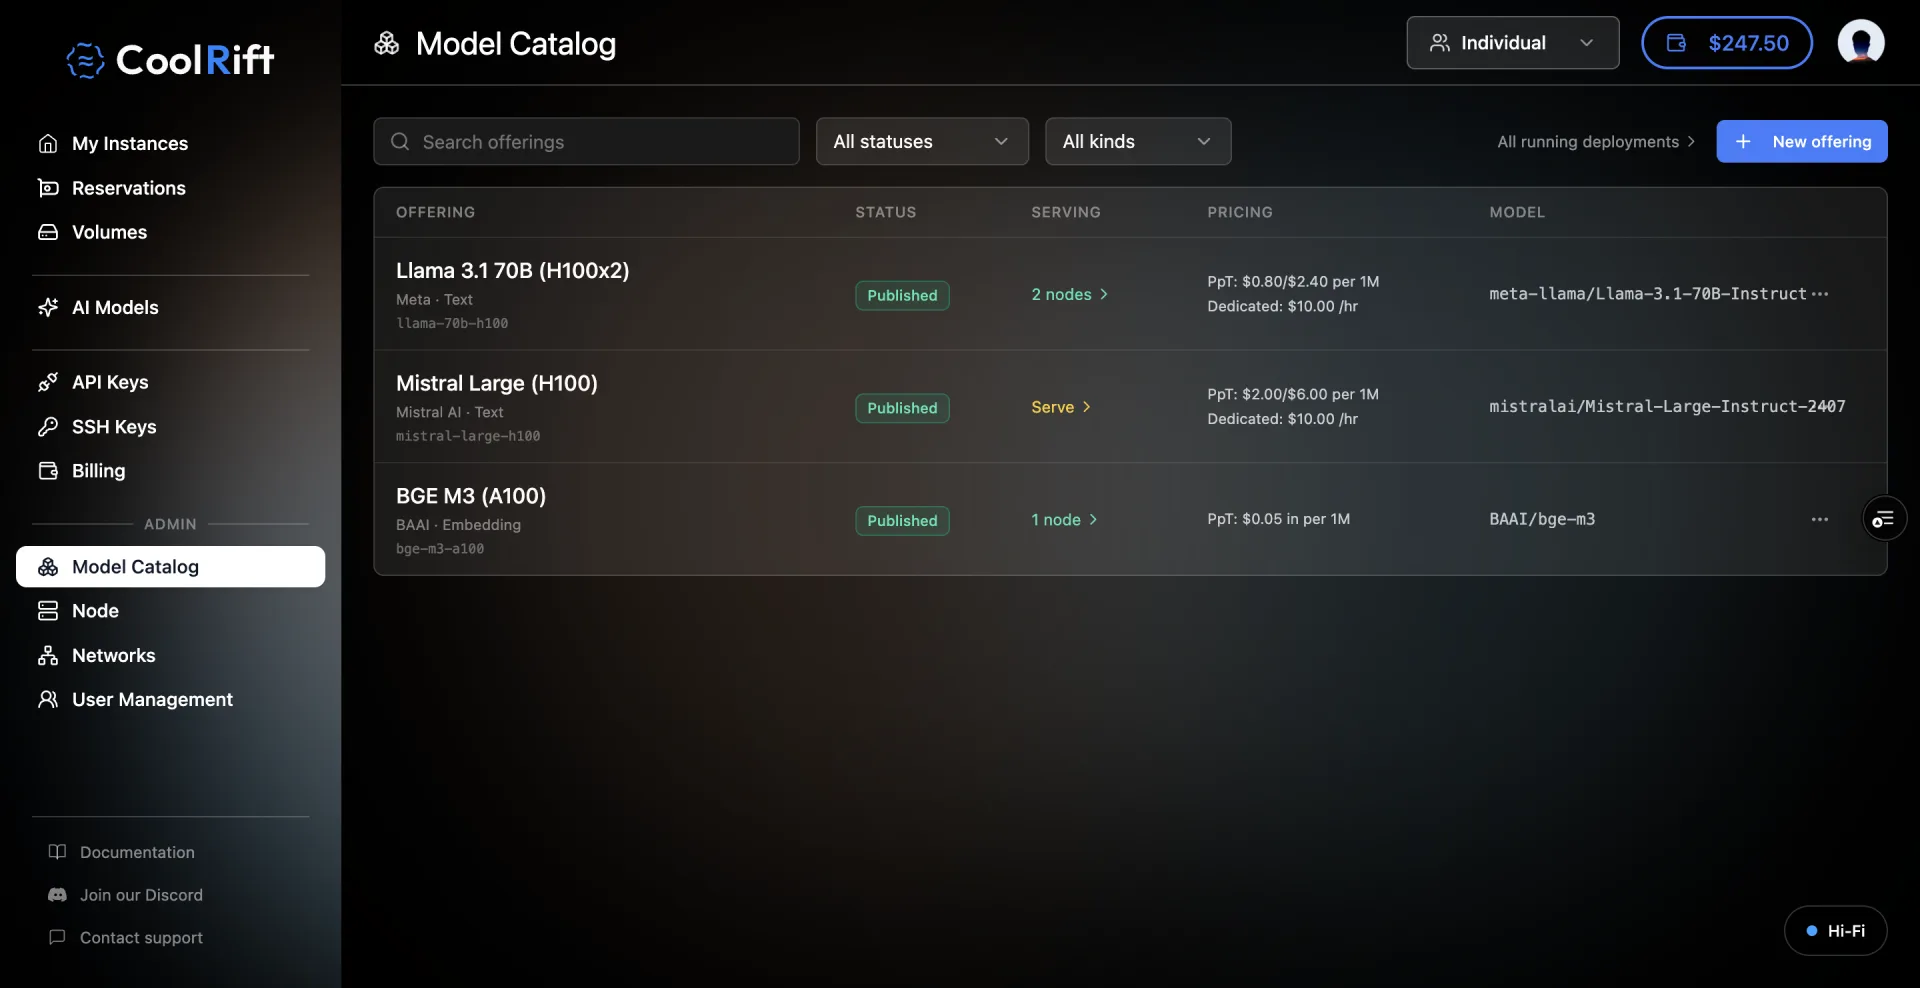Click mistralai/Mistral-Large-Instruct-2407 model text
Viewport: 1920px width, 988px height.
(x=1667, y=407)
